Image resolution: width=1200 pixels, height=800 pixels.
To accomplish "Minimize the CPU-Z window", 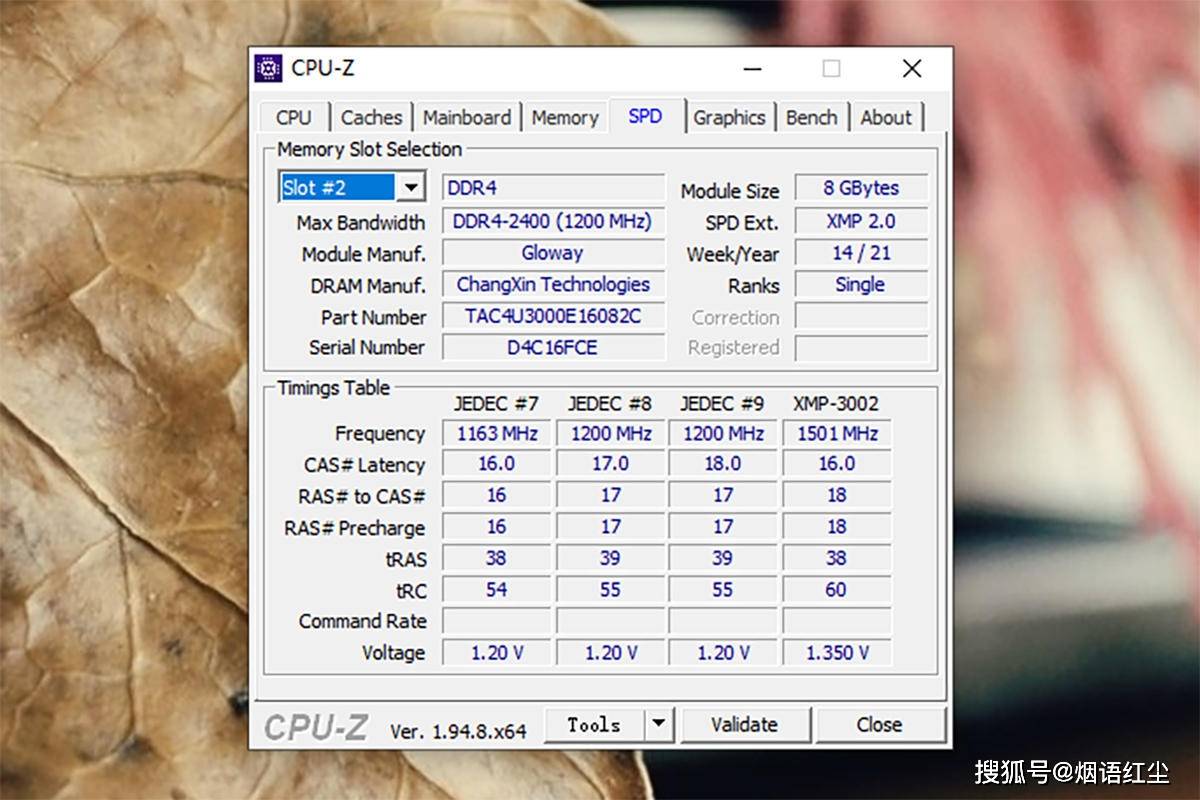I will 753,68.
